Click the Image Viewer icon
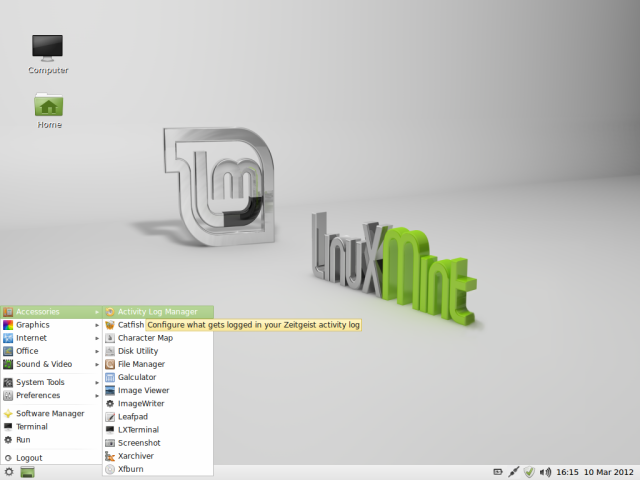 (110, 391)
